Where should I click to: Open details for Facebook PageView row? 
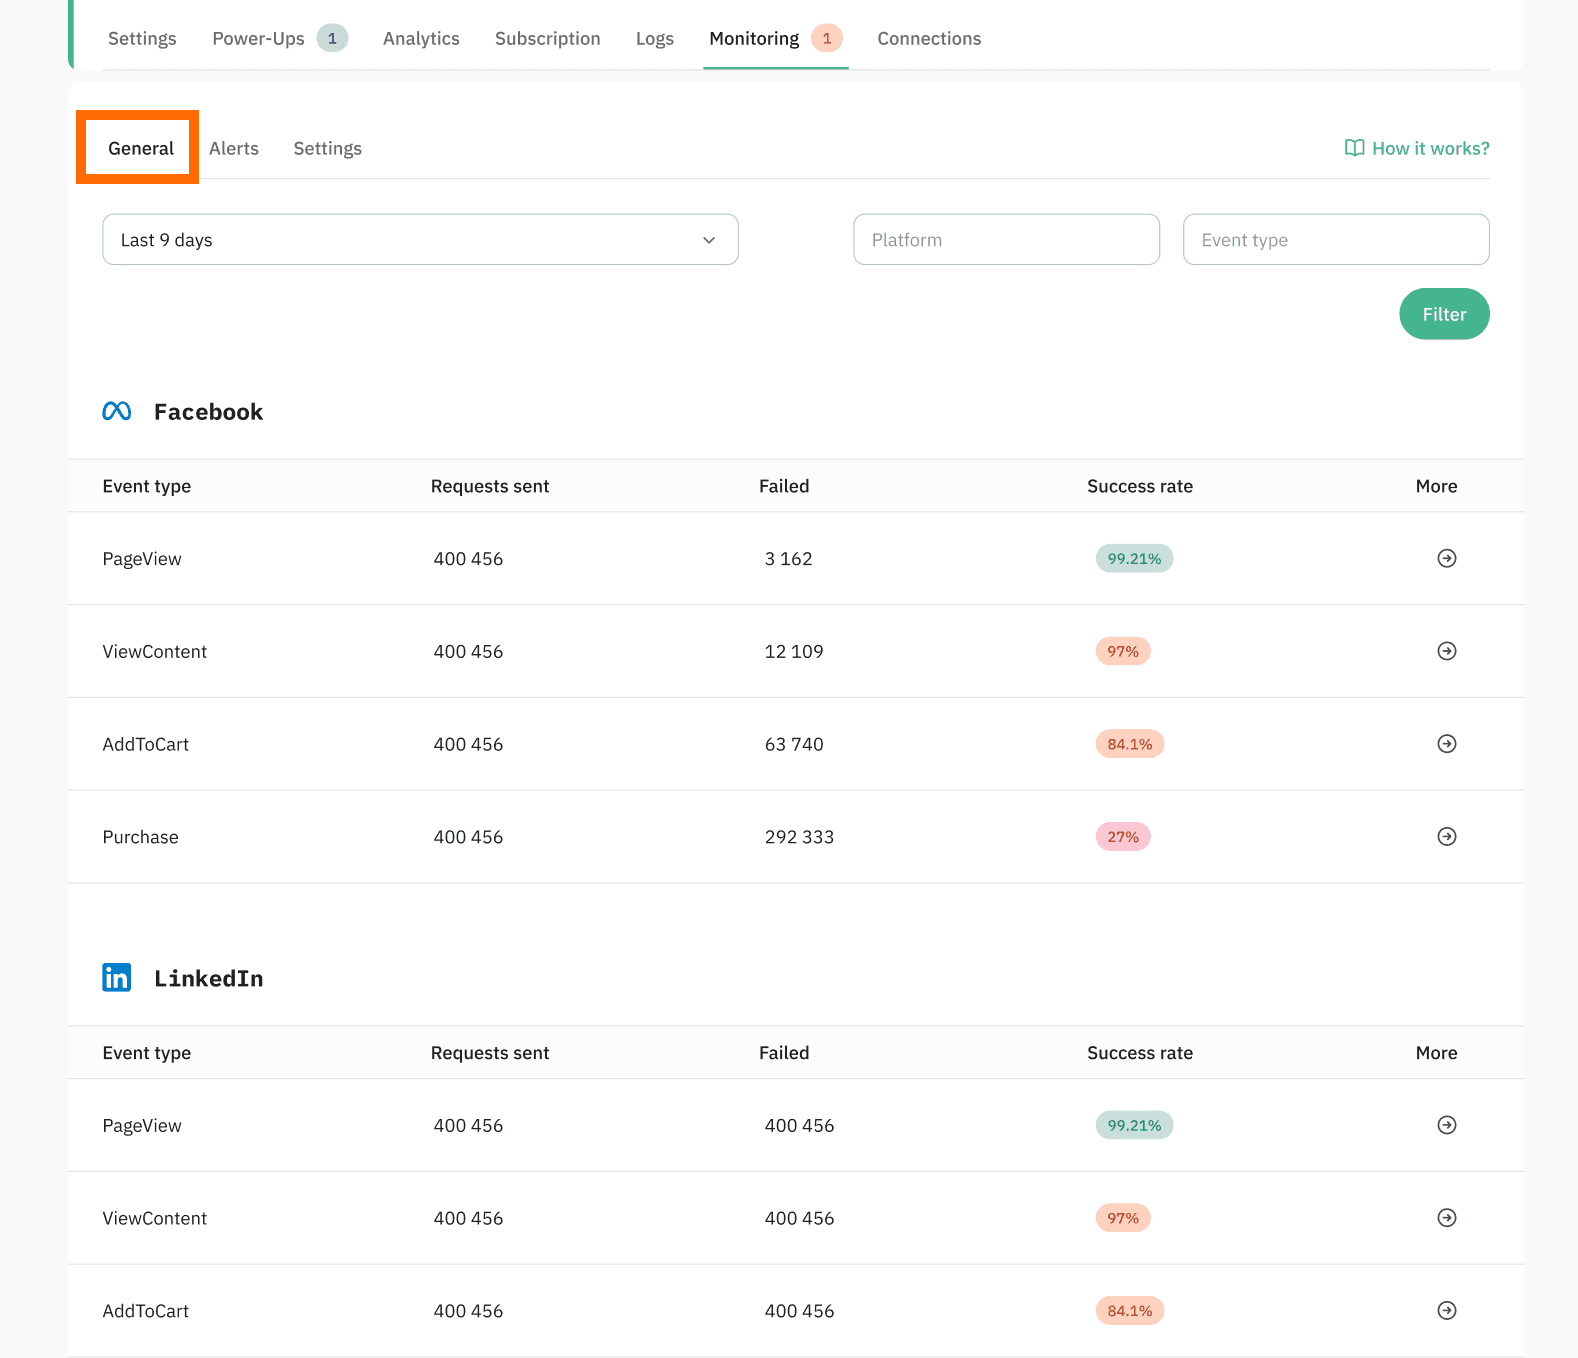coord(1446,558)
